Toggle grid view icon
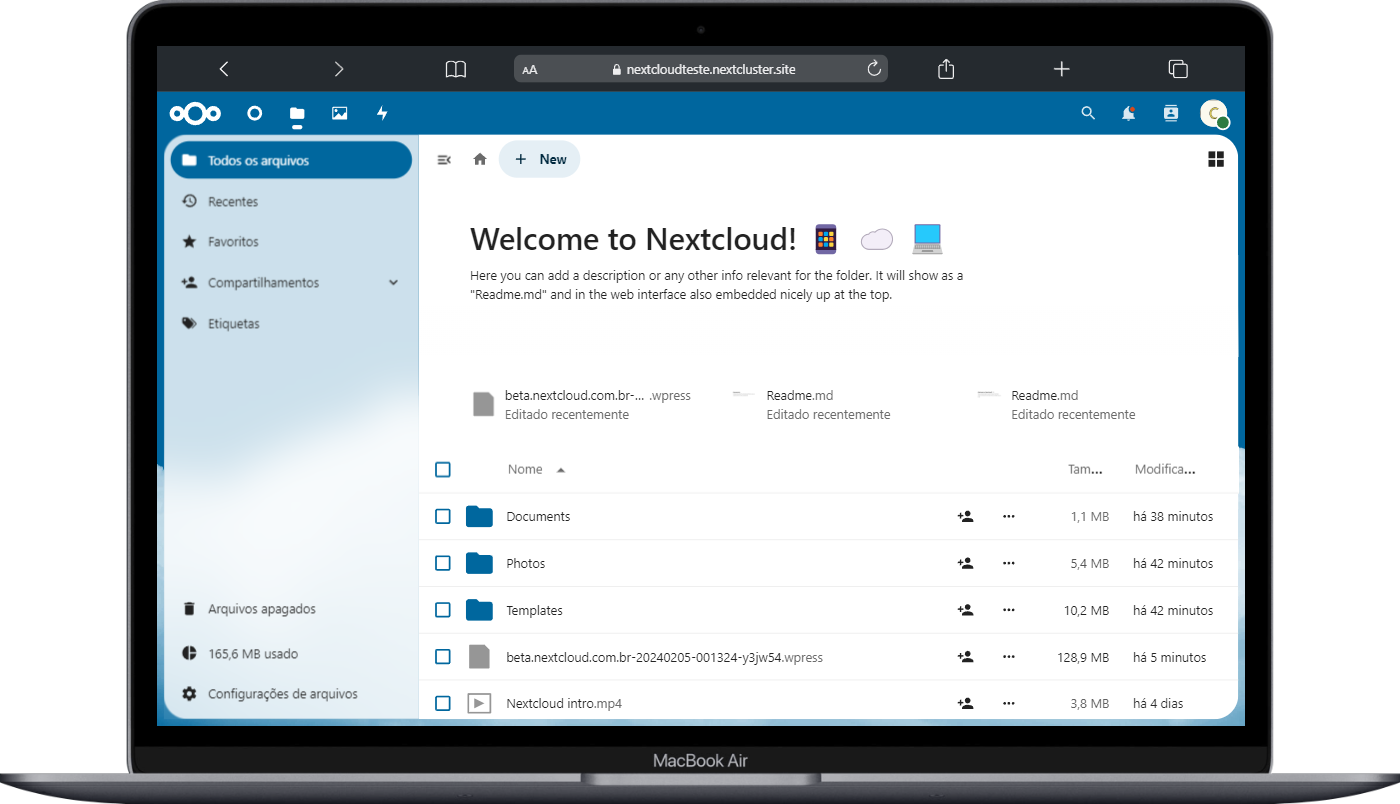Viewport: 1400px width, 804px height. [1216, 159]
